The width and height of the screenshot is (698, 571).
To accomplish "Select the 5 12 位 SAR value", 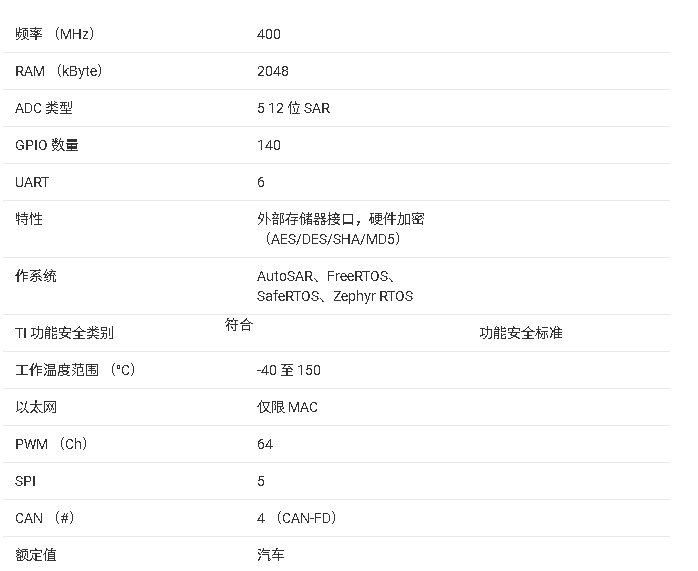I will coord(293,108).
